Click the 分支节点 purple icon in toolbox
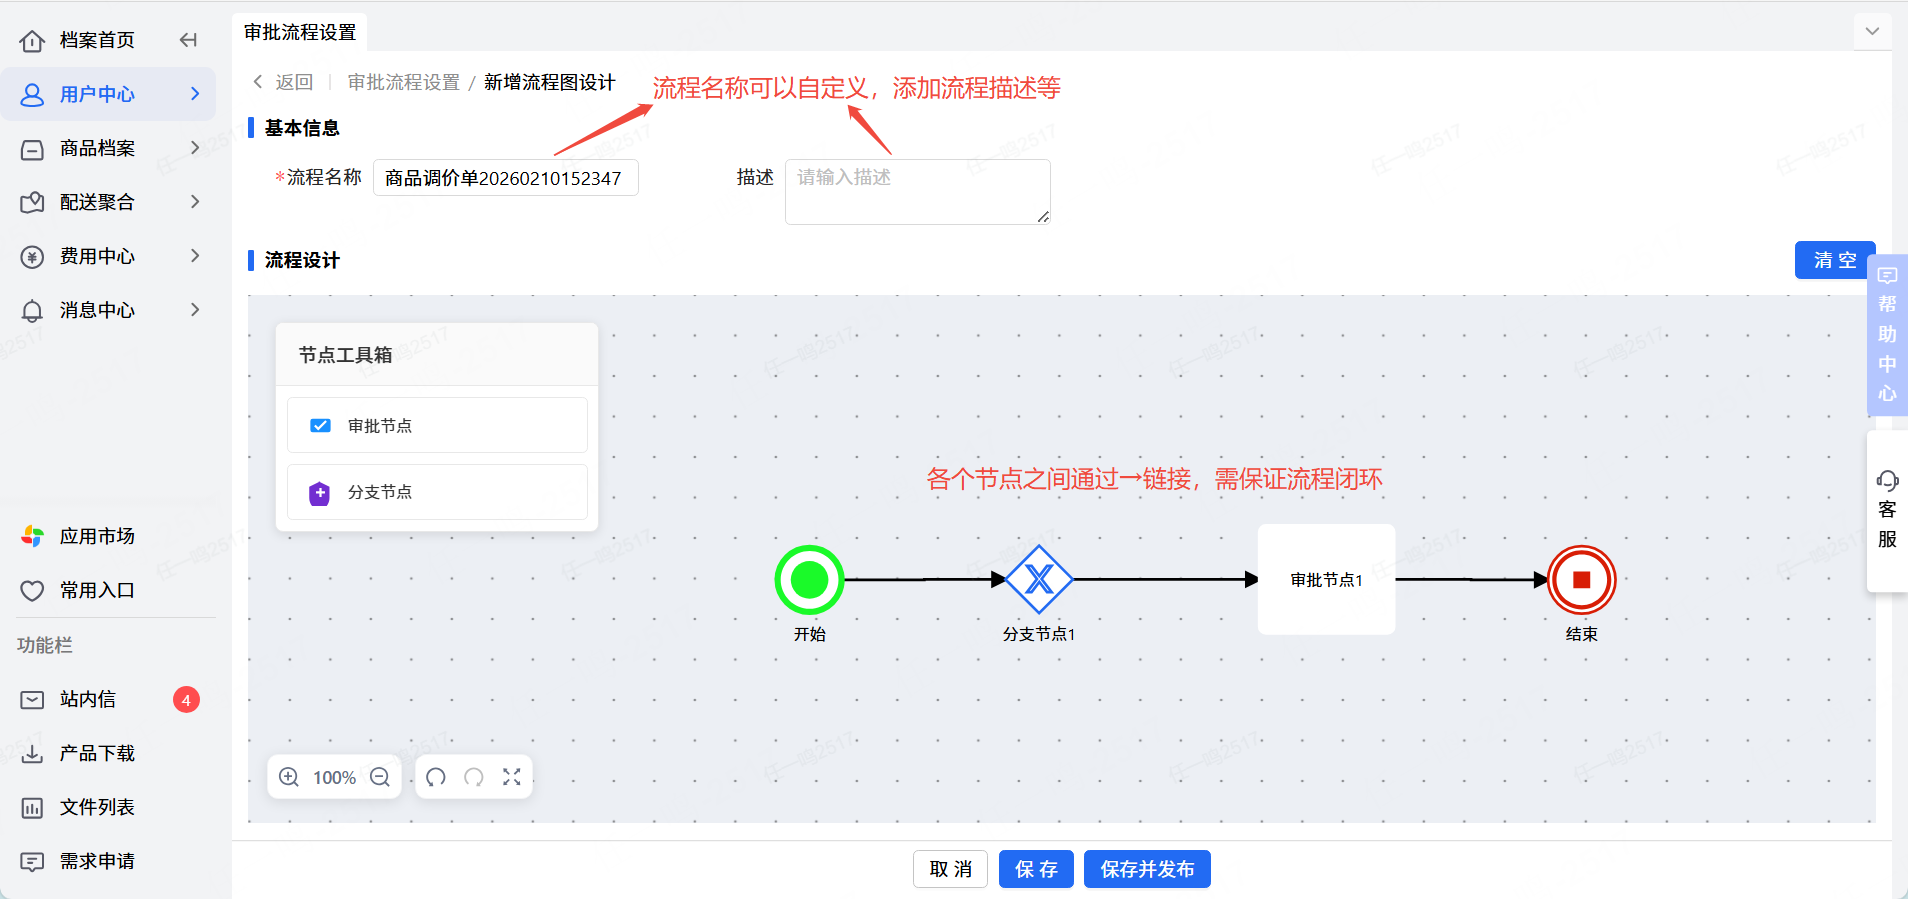Screen dimensions: 1908x899 (x=319, y=493)
